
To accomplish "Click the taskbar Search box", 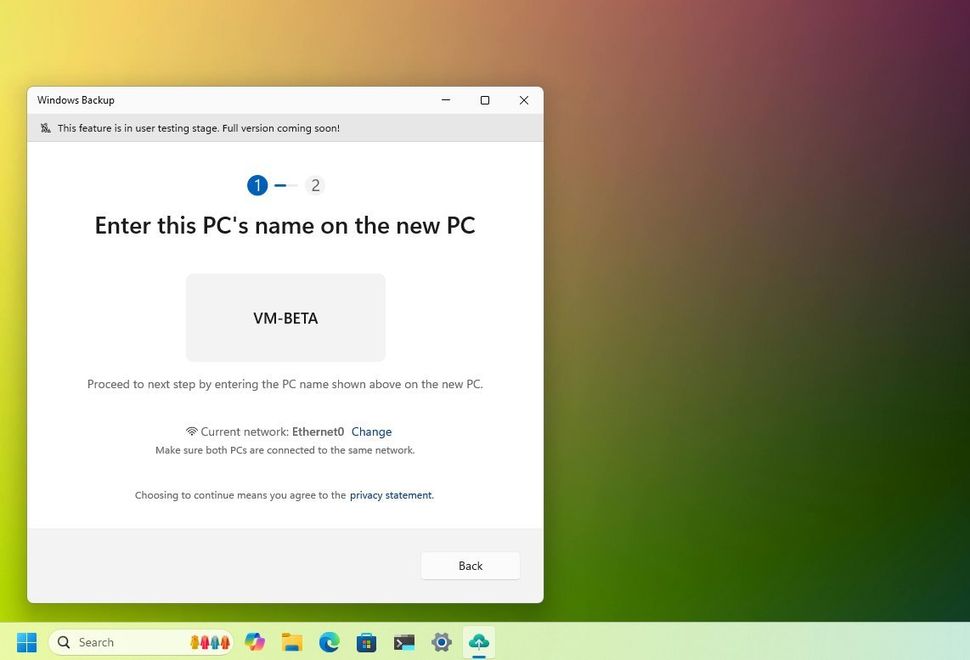I will tap(120, 641).
